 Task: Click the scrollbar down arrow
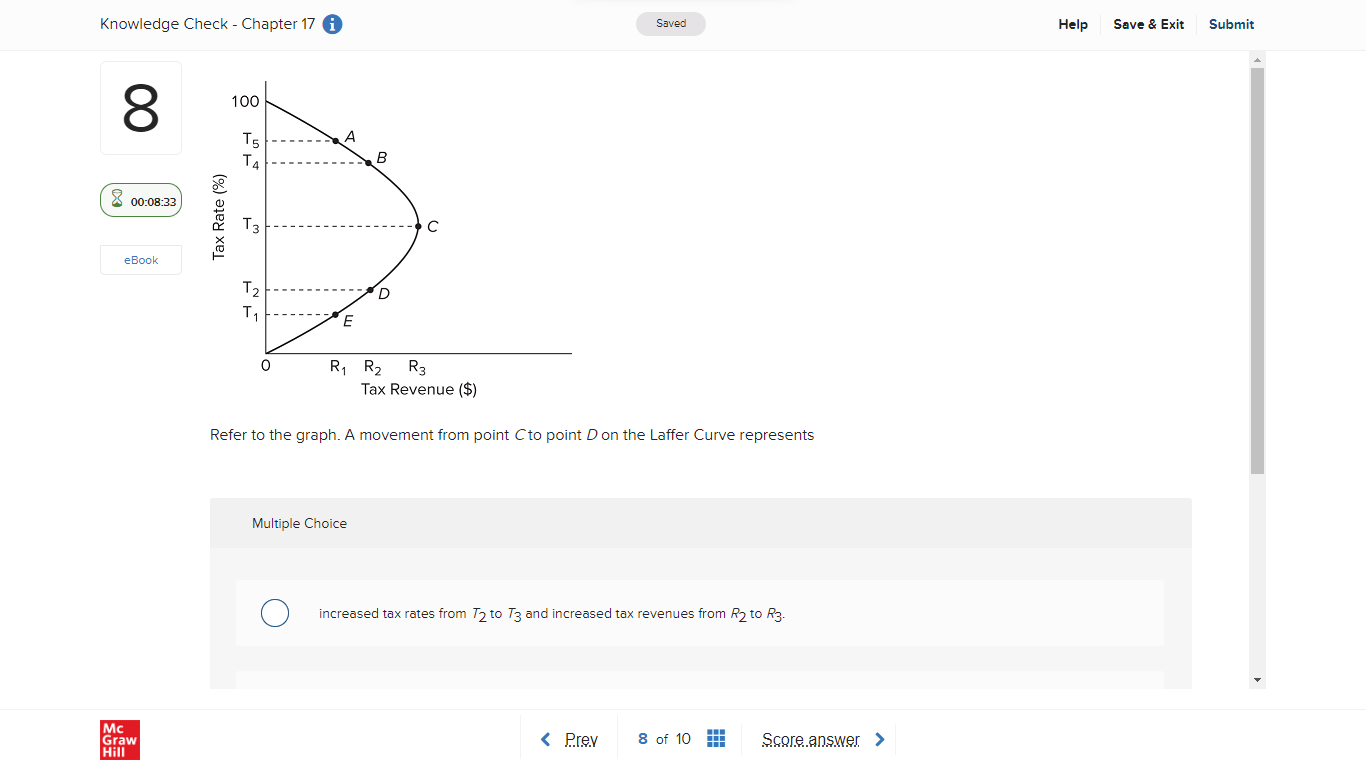click(1258, 680)
